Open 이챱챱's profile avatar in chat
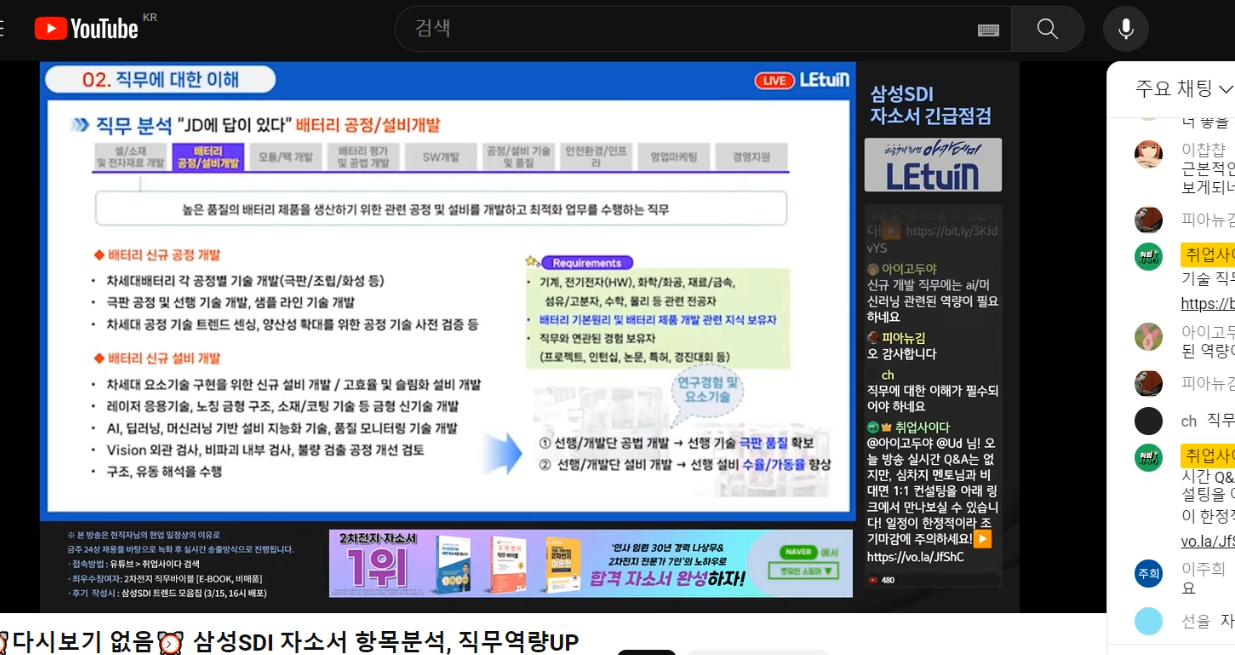The height and width of the screenshot is (655, 1235). [1148, 154]
